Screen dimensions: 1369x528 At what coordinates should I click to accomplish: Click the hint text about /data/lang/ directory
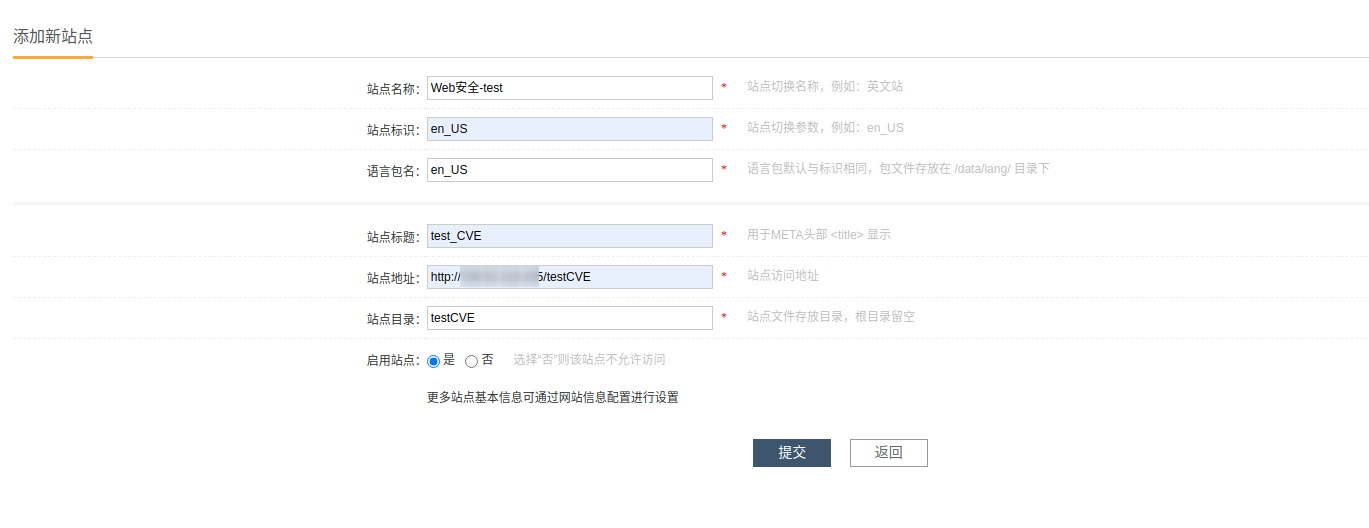click(x=898, y=169)
